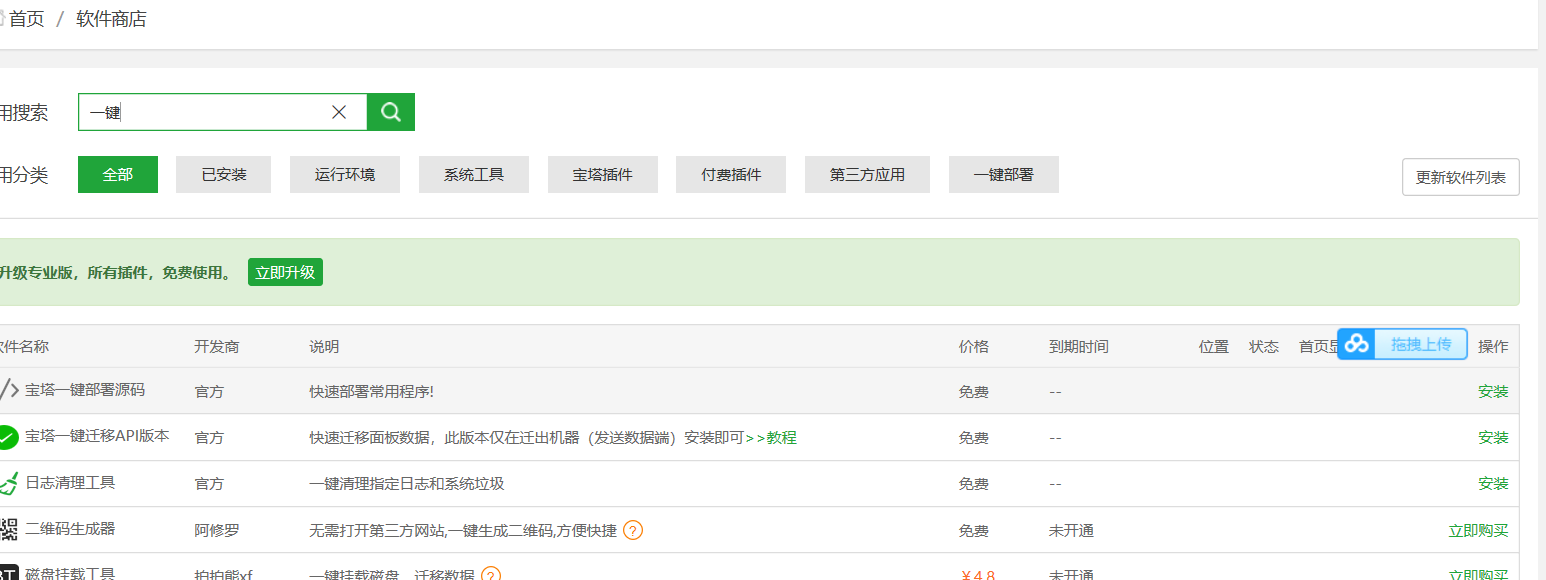Click 立即购买 for 二维码生成器
Viewport: 1546px width, 580px height.
[1478, 530]
